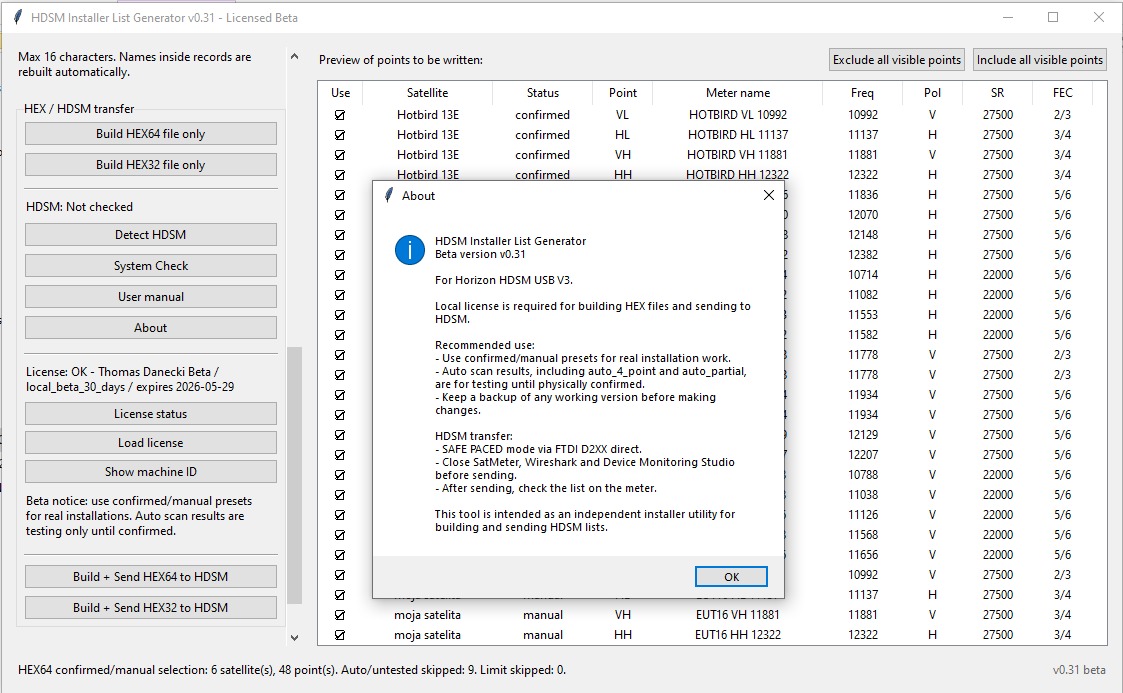Click the Freq column header
This screenshot has width=1123, height=693.
coord(862,93)
